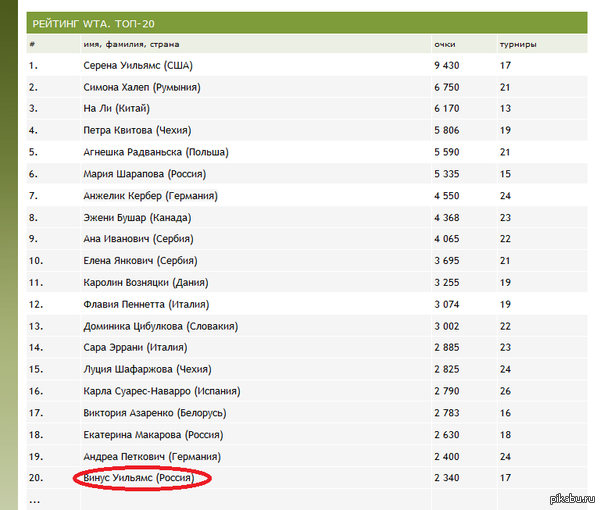
Task: Open Каролин Возняцки (Дания) entry
Action: (146, 283)
